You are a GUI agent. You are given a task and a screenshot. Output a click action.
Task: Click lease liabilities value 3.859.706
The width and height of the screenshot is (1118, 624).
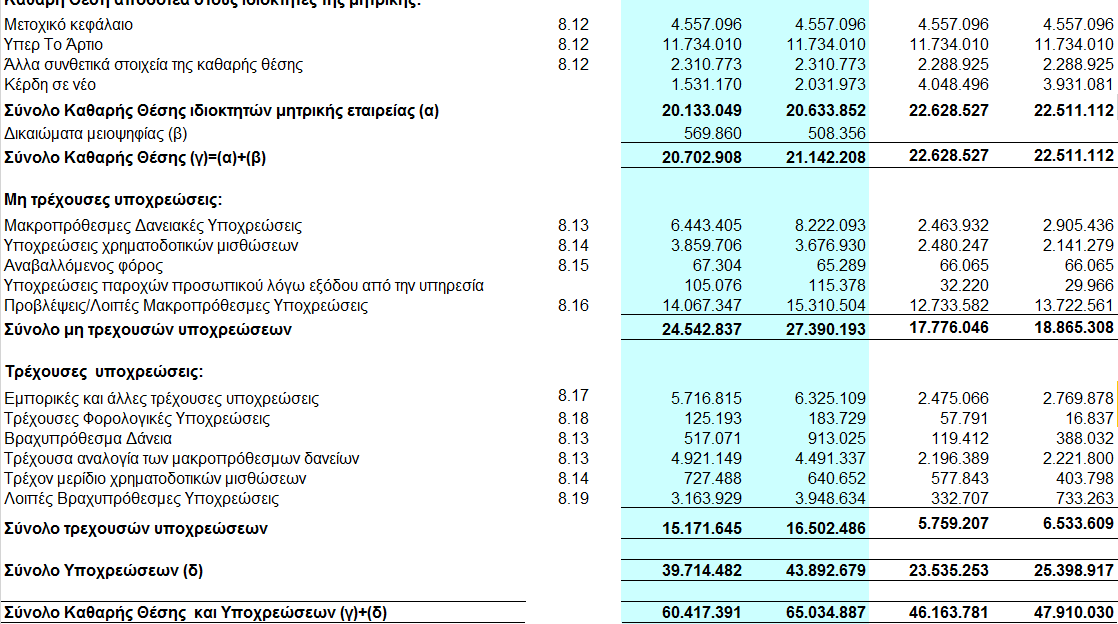[706, 246]
